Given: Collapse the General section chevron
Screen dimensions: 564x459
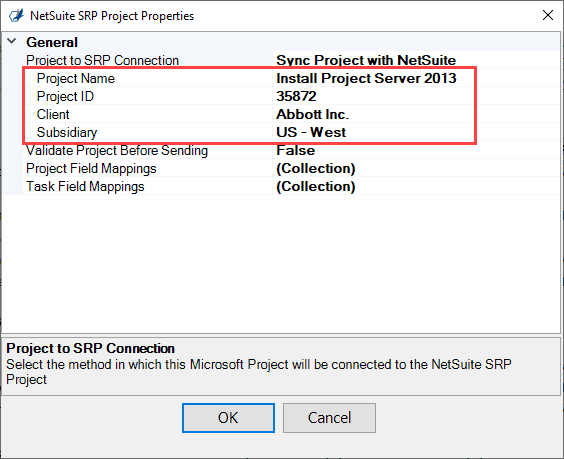Looking at the screenshot, I should tap(12, 41).
